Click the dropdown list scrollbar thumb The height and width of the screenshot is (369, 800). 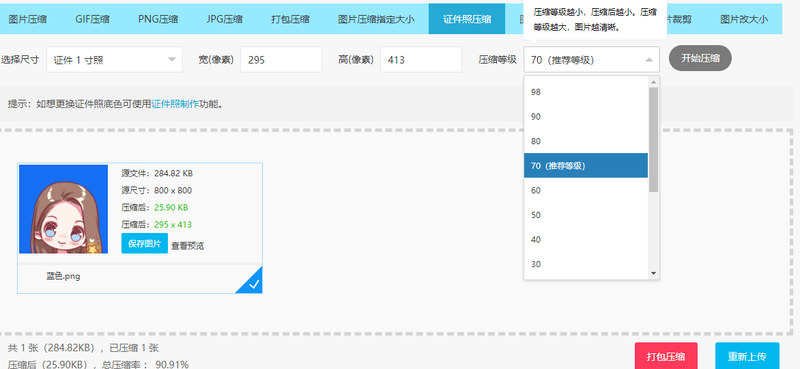point(654,139)
